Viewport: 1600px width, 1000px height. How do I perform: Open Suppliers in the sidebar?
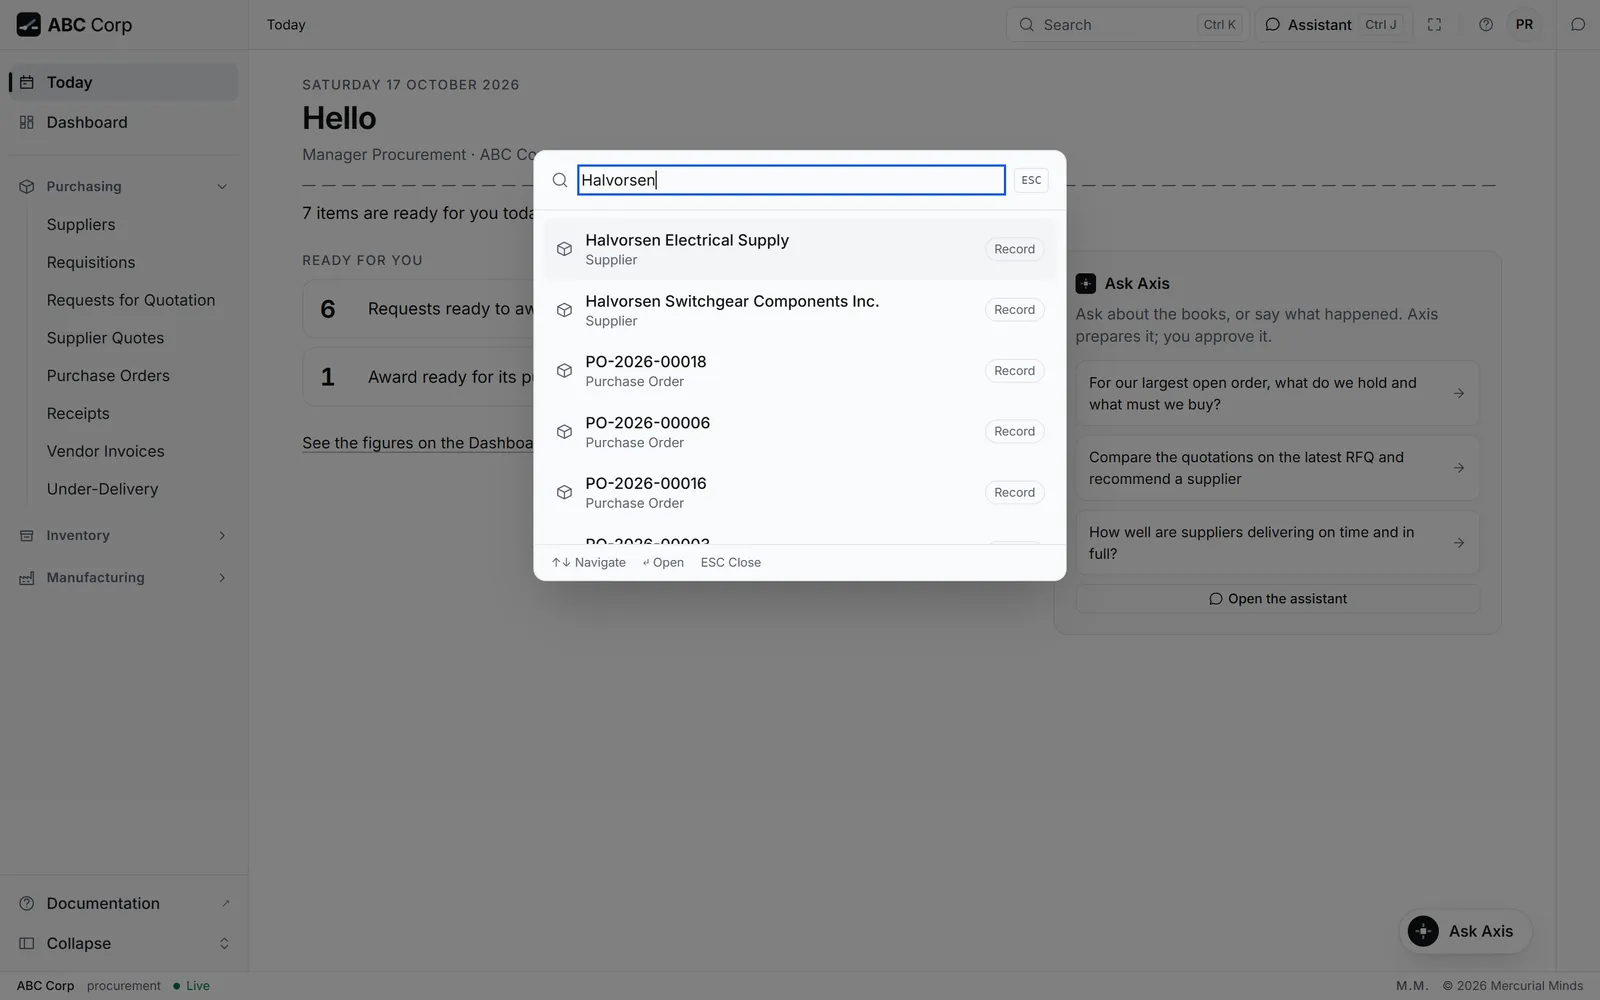coord(81,225)
